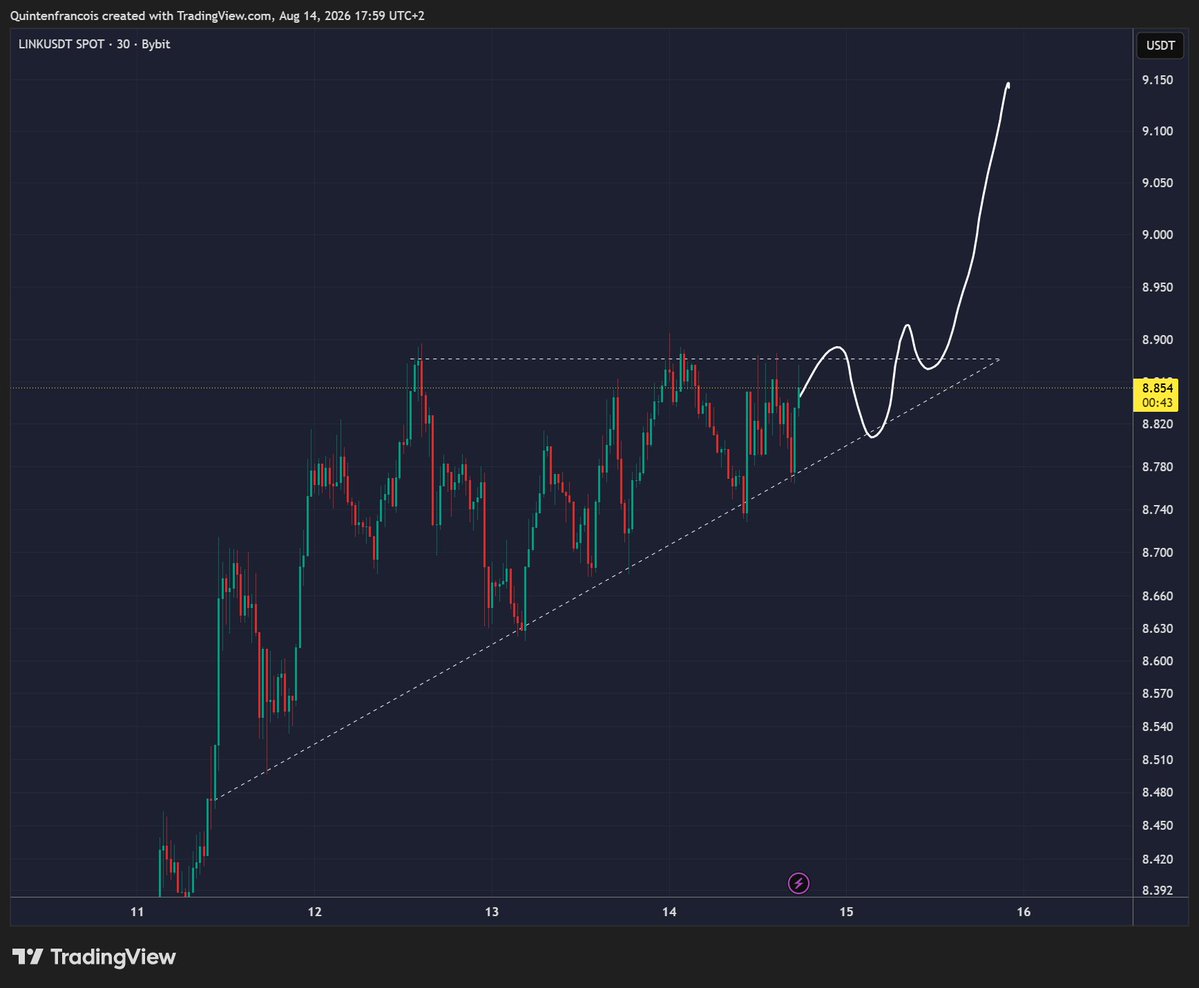Click the 9.050 price axis label
Viewport: 1199px width, 988px height.
pyautogui.click(x=1157, y=183)
